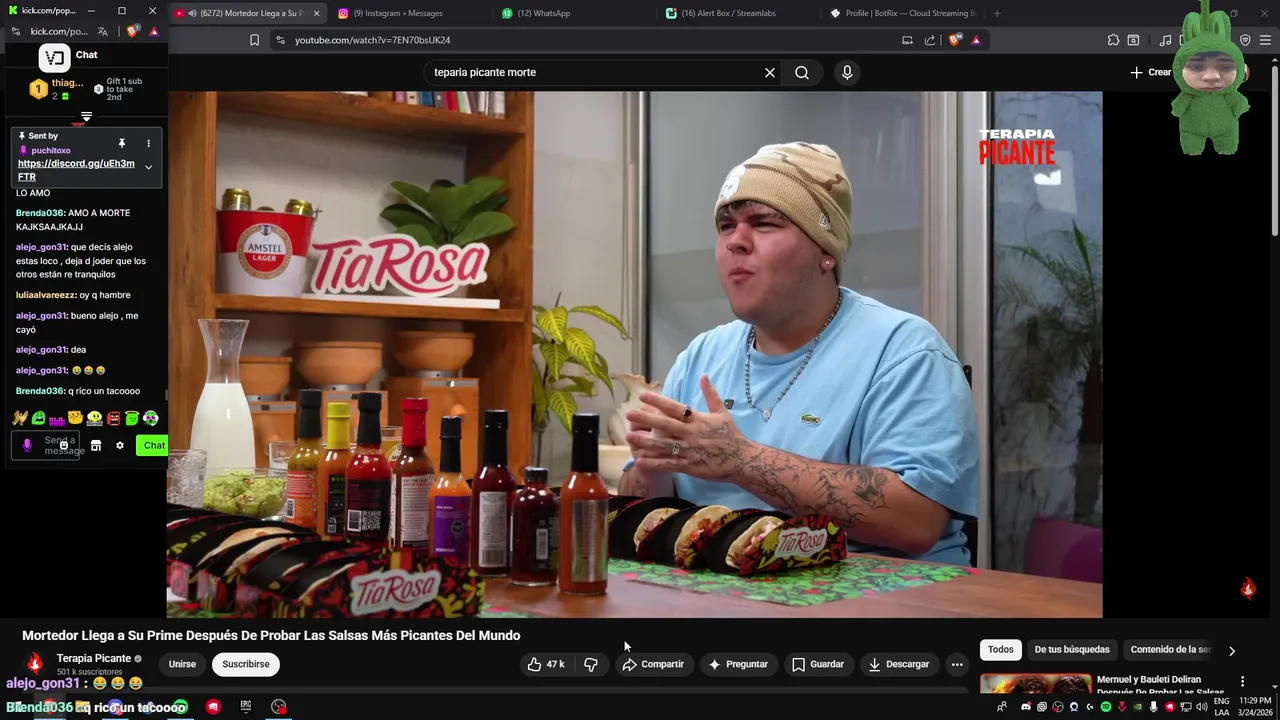Select the Todos filter chip
1280x720 pixels.
1001,650
